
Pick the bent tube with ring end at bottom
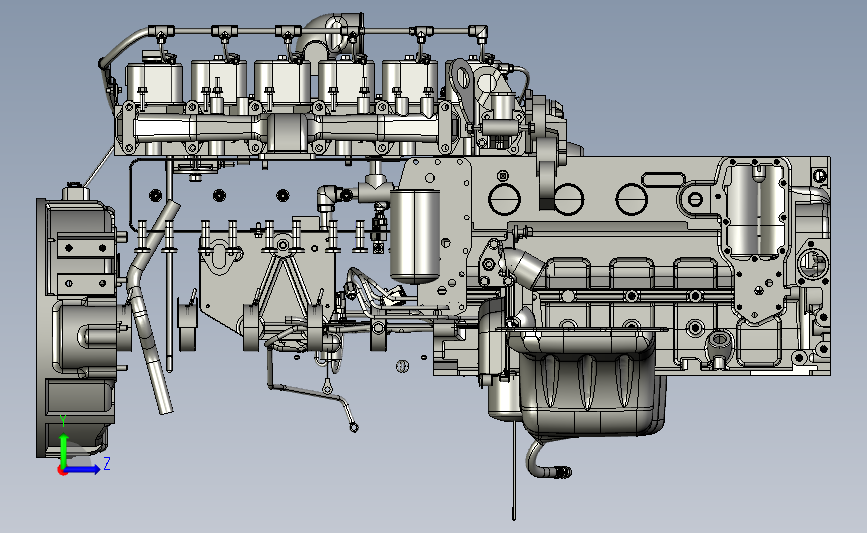tap(313, 387)
